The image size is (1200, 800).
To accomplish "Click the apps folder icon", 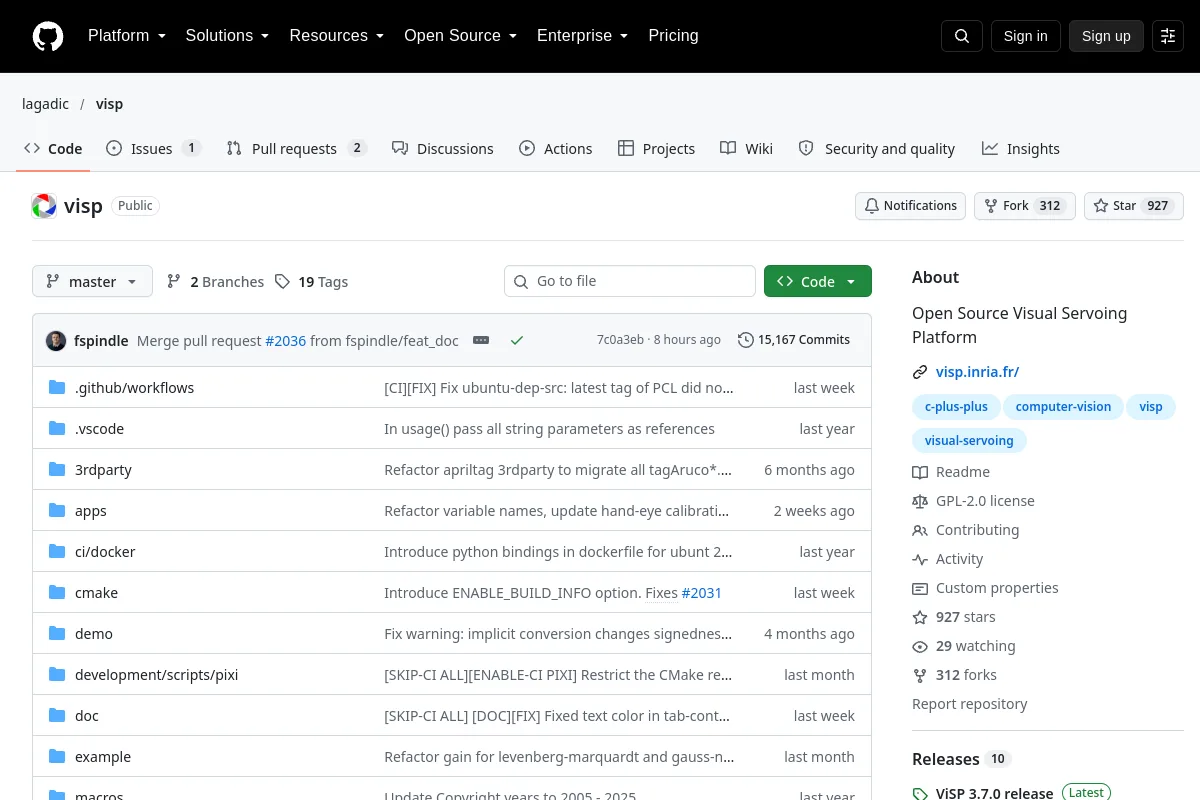I will tap(57, 511).
